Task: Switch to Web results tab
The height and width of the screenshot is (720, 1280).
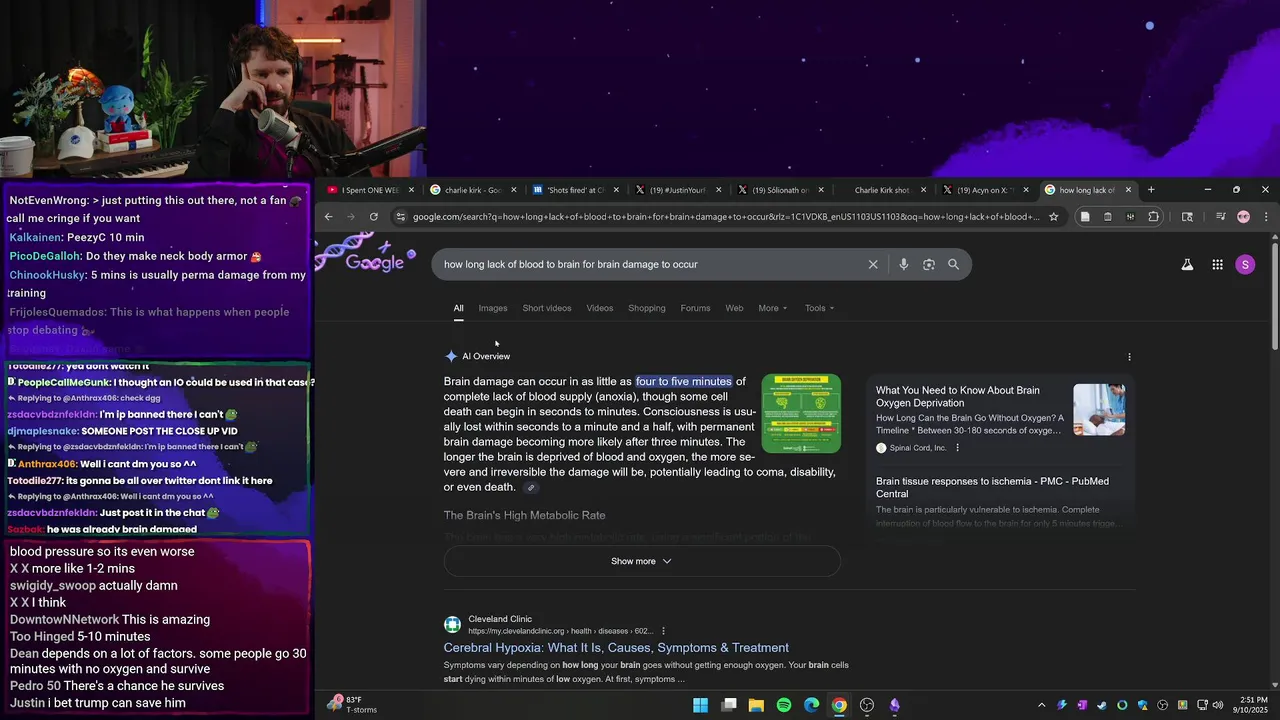Action: (x=734, y=308)
